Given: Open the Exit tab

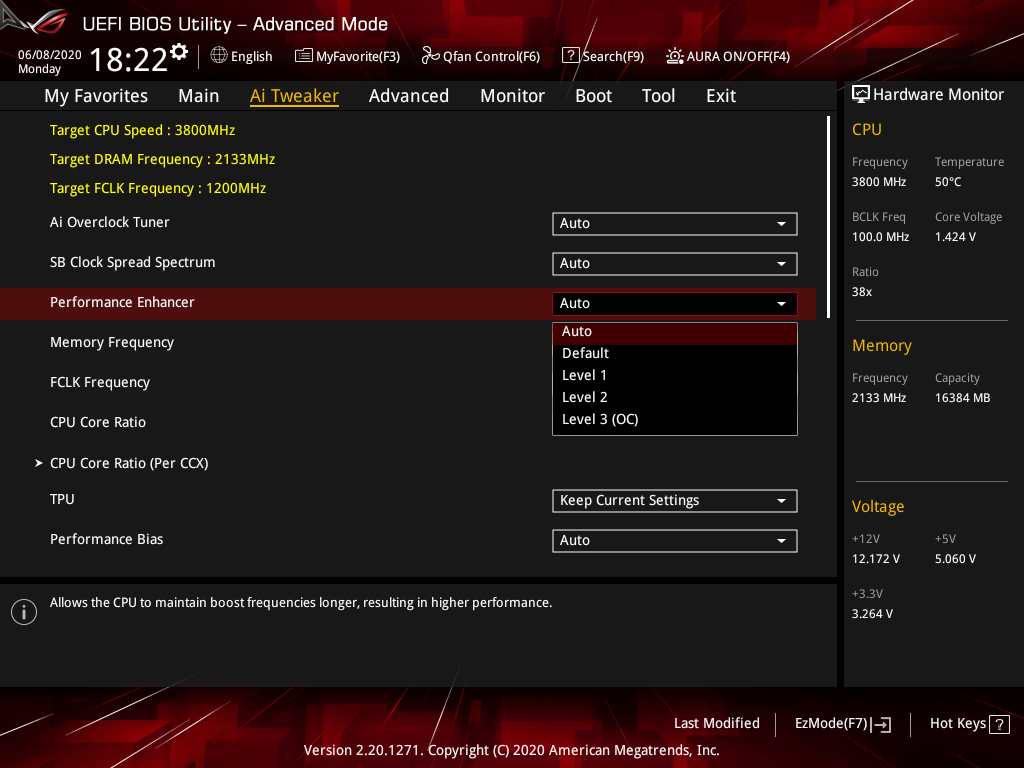Looking at the screenshot, I should pos(721,96).
